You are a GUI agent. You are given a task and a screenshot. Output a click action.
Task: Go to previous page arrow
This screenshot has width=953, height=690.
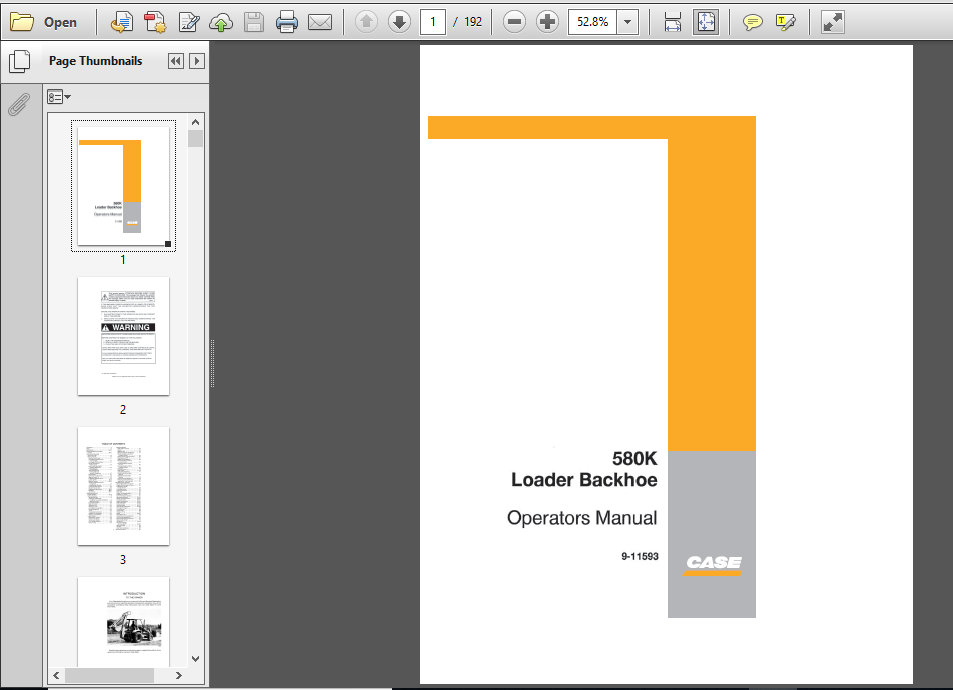pos(366,22)
